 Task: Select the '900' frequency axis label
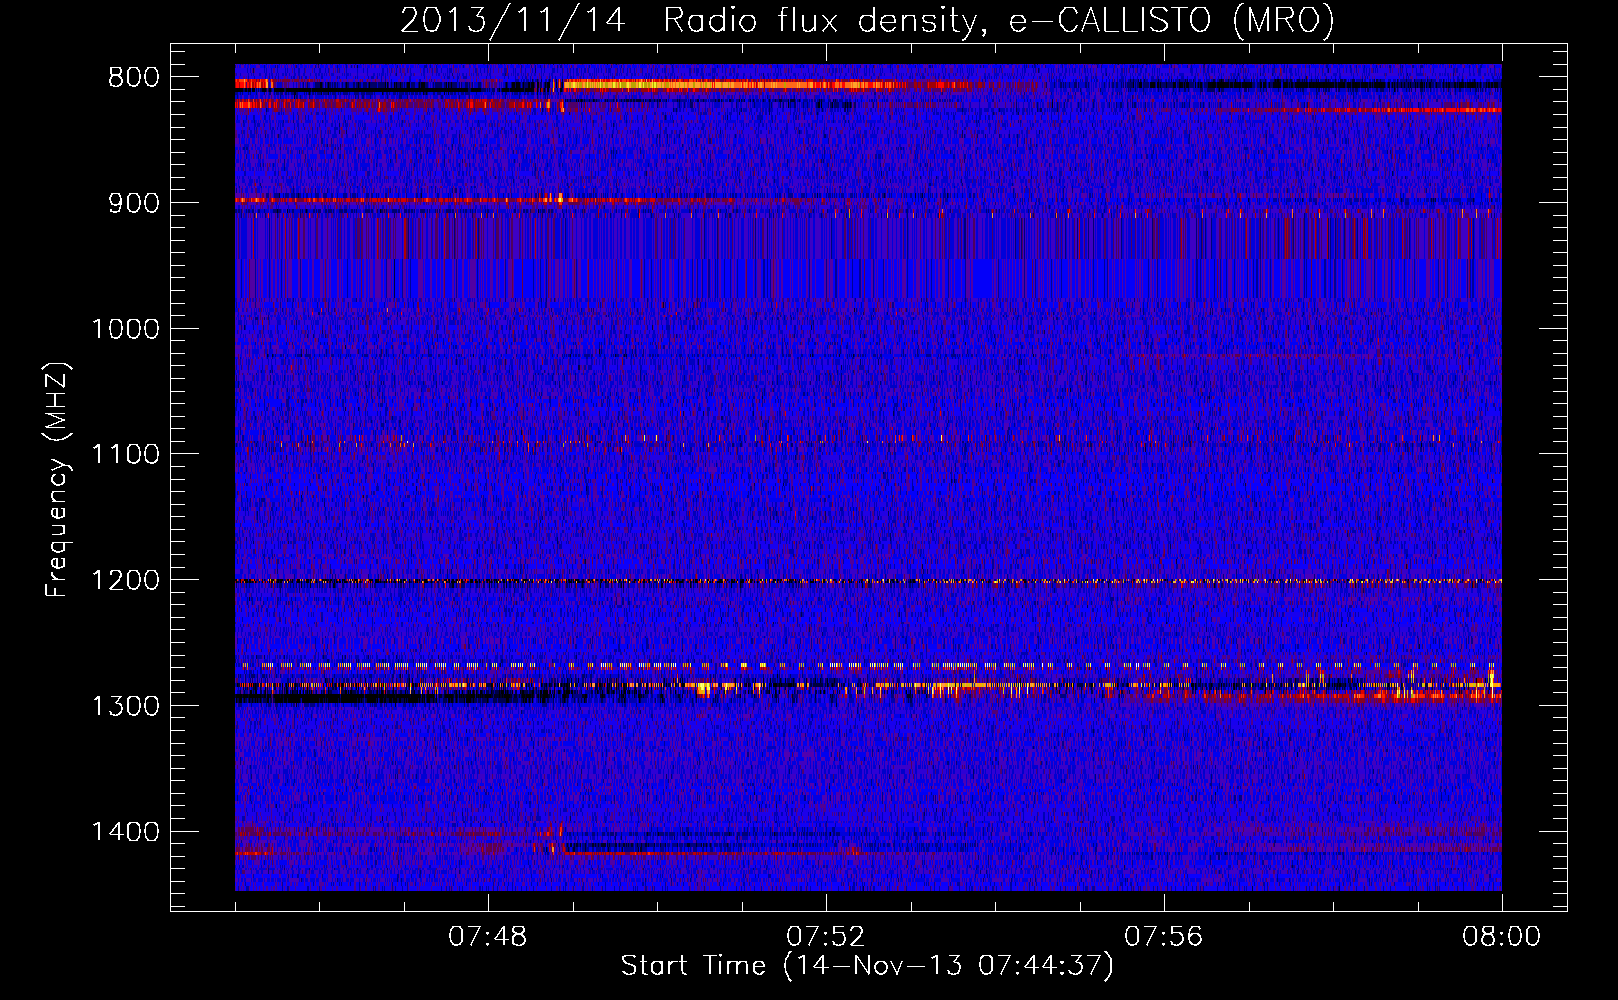(x=133, y=203)
